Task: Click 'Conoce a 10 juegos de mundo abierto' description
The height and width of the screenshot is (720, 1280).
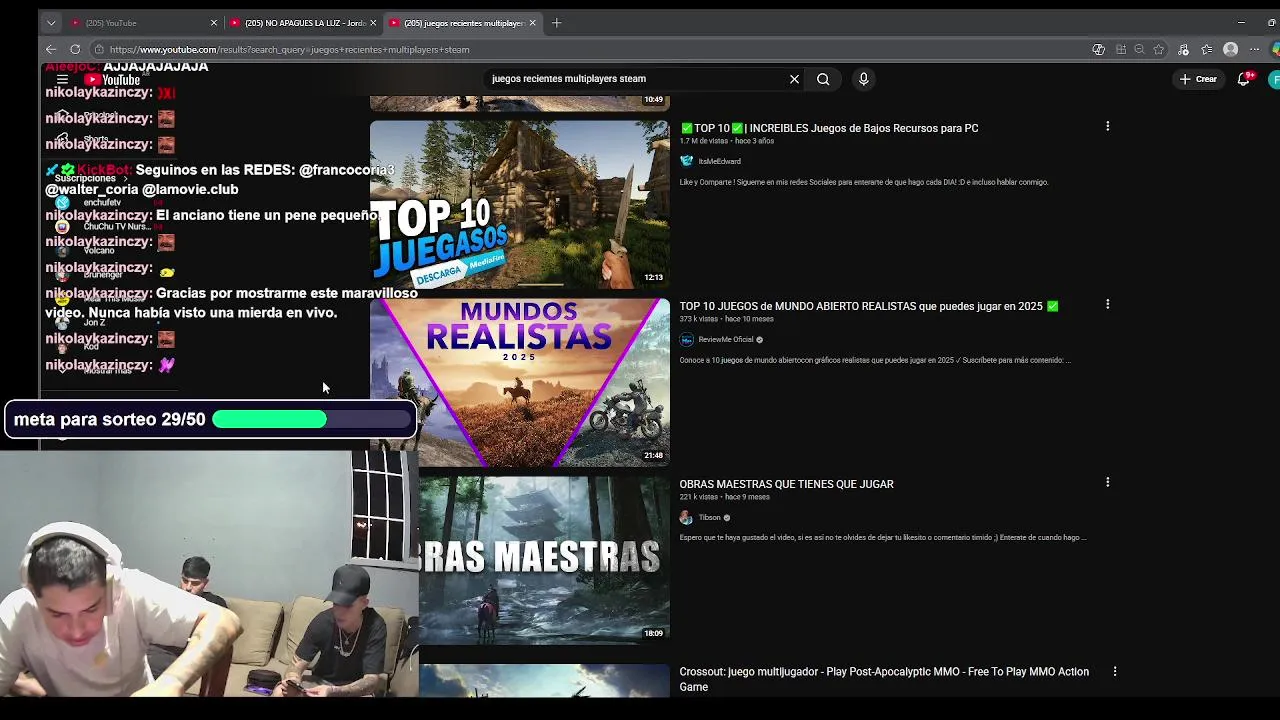Action: [x=875, y=360]
